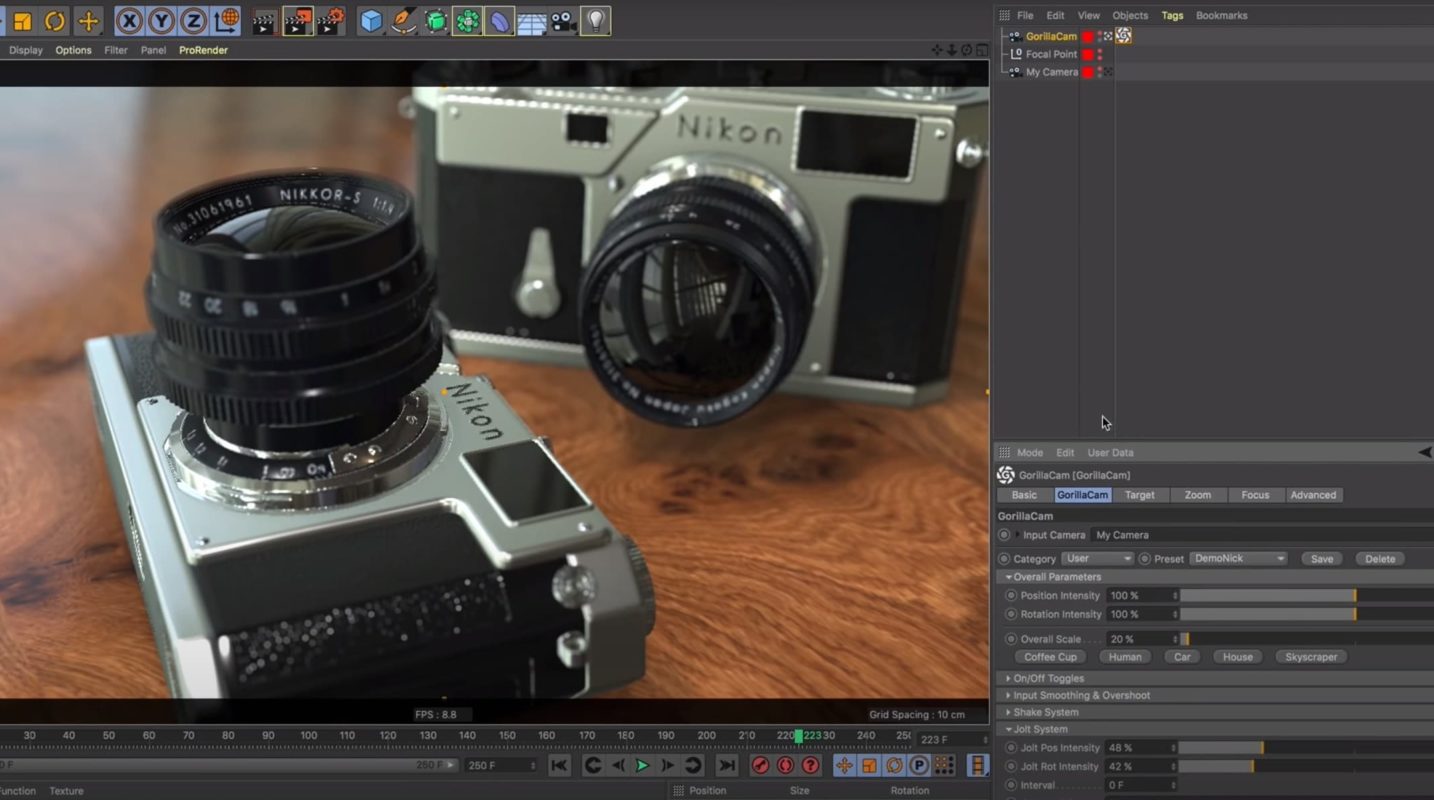
Task: Click the Record Active Objects key button
Action: (760, 766)
